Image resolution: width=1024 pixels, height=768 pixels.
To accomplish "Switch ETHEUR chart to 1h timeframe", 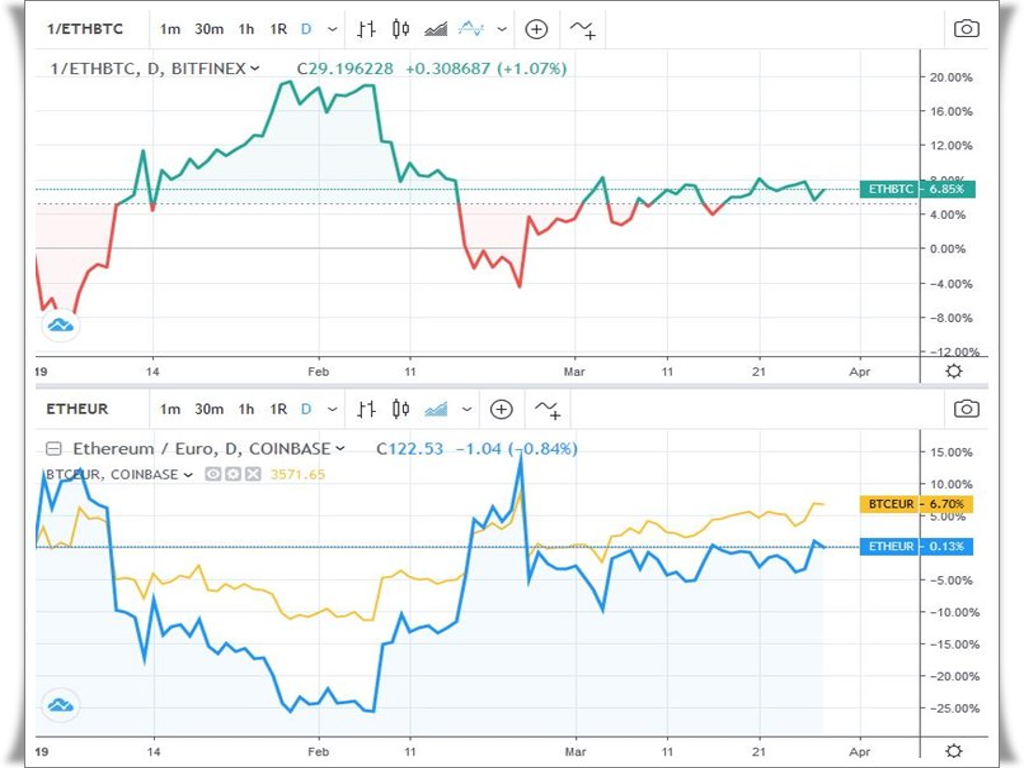I will tap(246, 409).
